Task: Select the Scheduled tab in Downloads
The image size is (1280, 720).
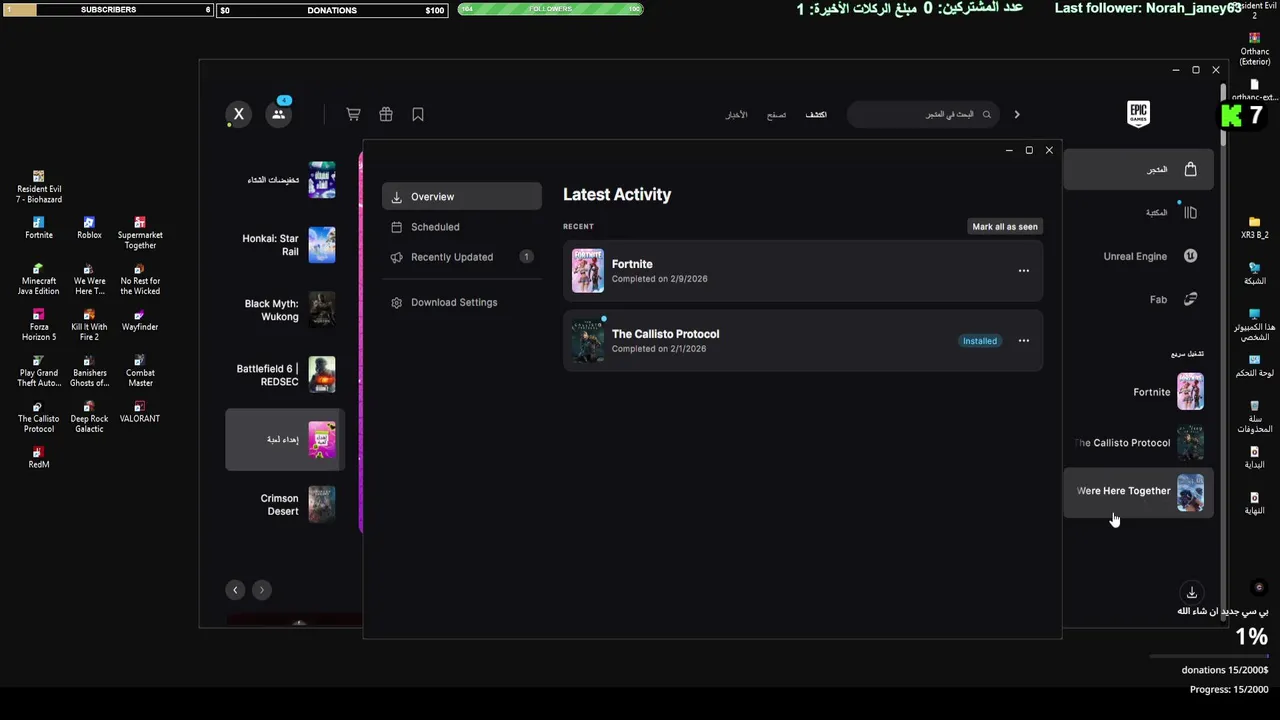Action: (x=462, y=227)
